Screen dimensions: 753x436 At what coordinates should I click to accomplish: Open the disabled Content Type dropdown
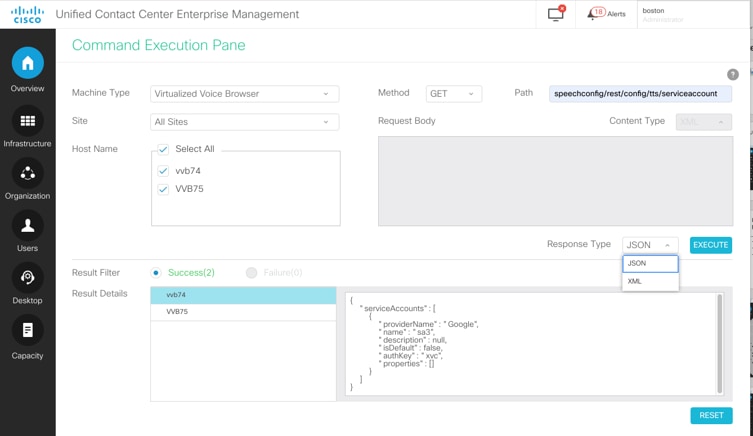point(704,122)
